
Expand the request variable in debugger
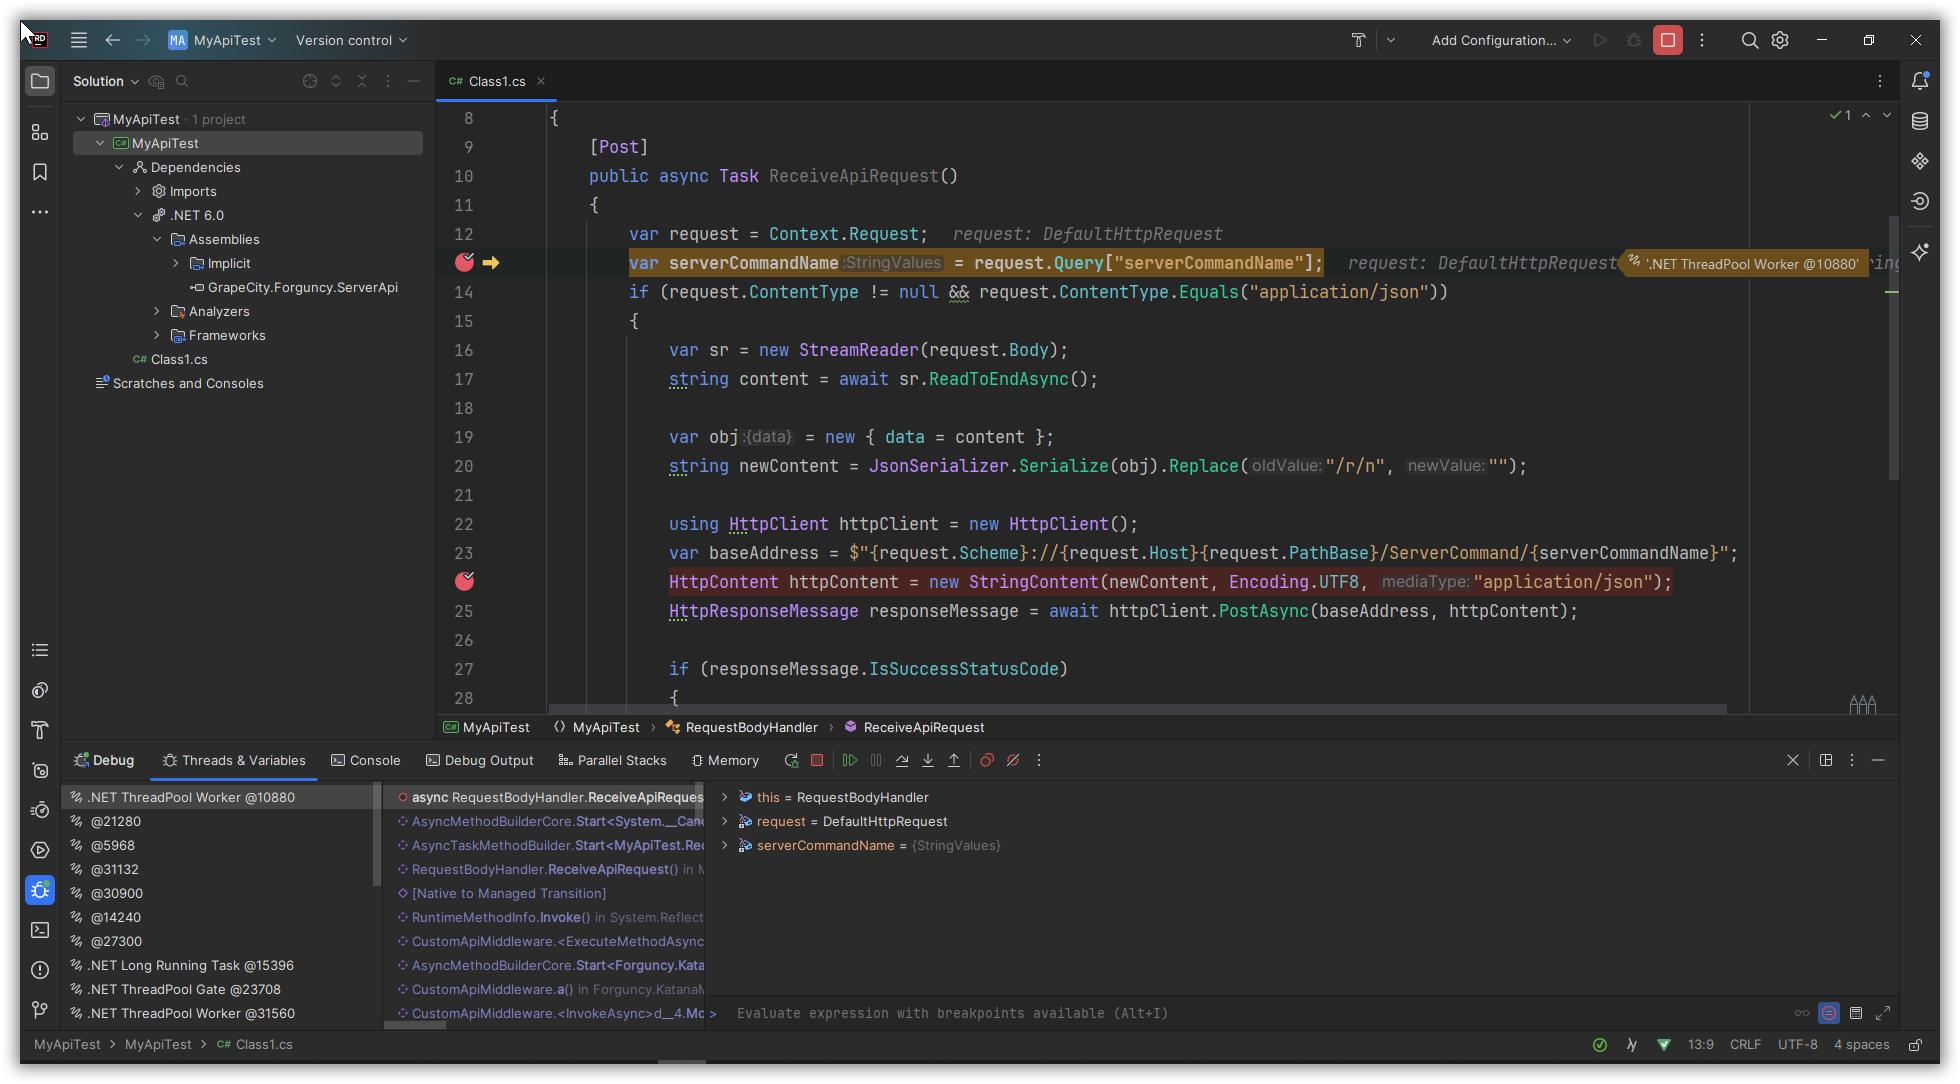pos(724,821)
